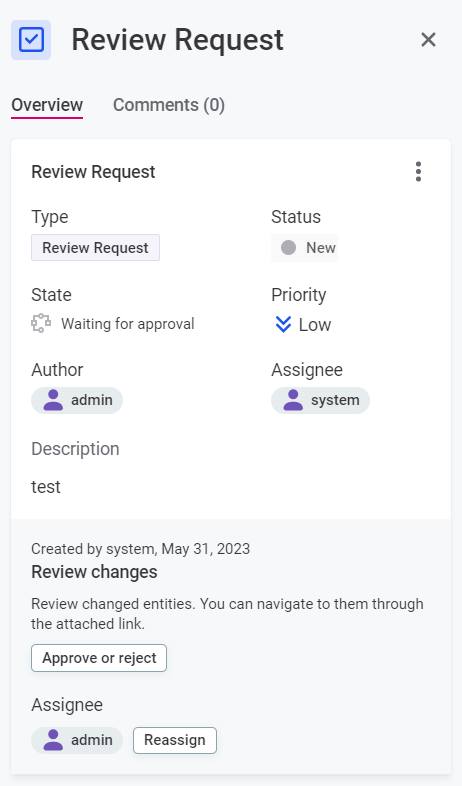Click the Review changes task heading
The height and width of the screenshot is (786, 462).
point(94,572)
